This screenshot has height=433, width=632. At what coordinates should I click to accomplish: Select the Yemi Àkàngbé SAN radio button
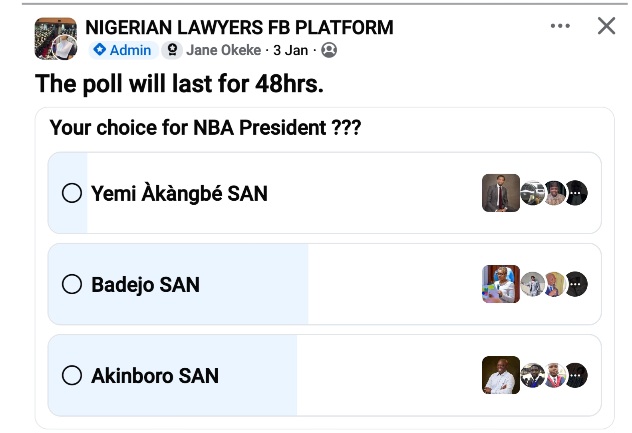[x=72, y=193]
